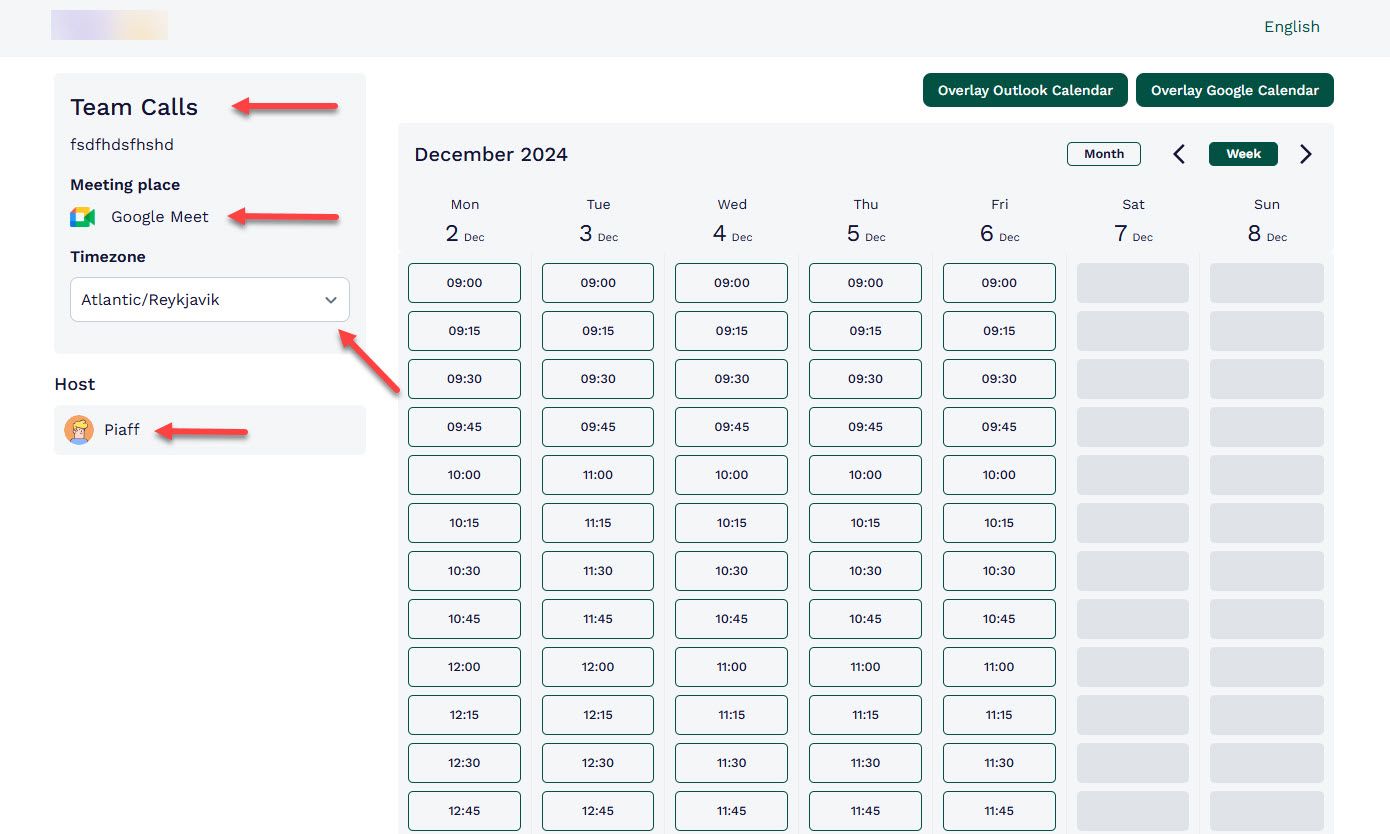Switch to Month view
The image size is (1390, 834).
click(x=1103, y=153)
